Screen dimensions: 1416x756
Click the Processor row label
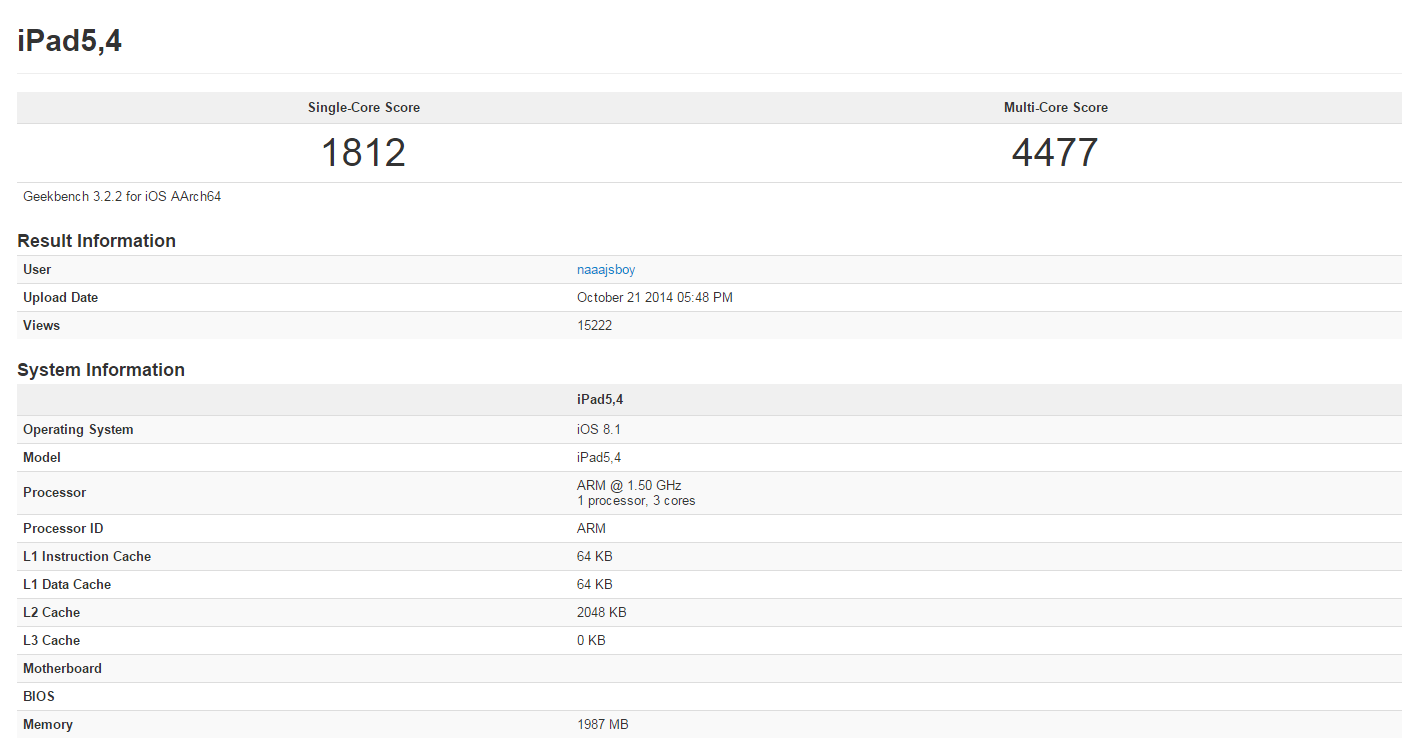(54, 493)
